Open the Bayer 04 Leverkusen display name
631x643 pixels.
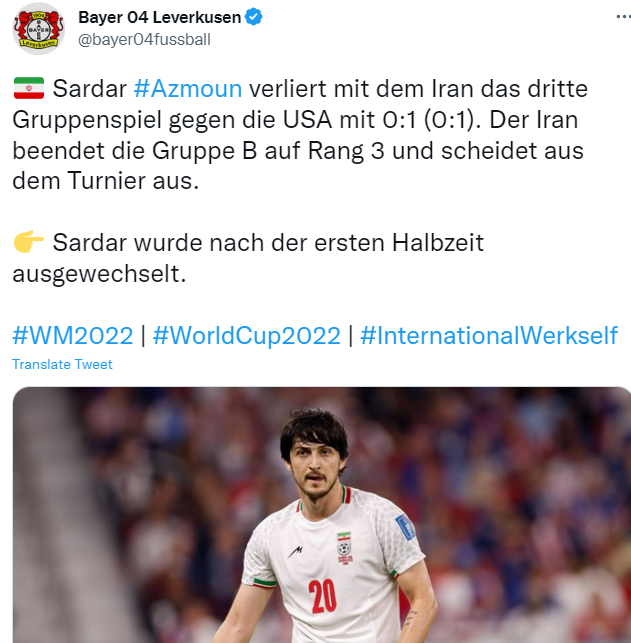click(159, 17)
